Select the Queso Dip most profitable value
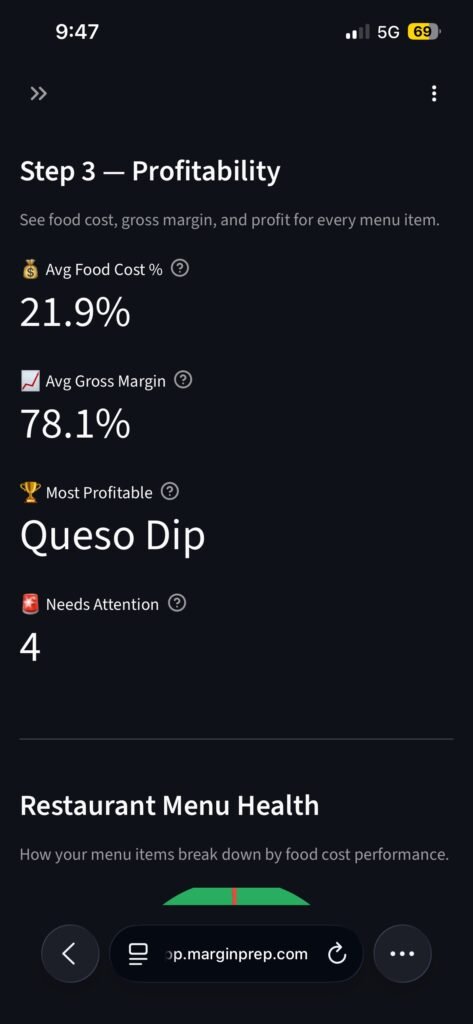 112,536
